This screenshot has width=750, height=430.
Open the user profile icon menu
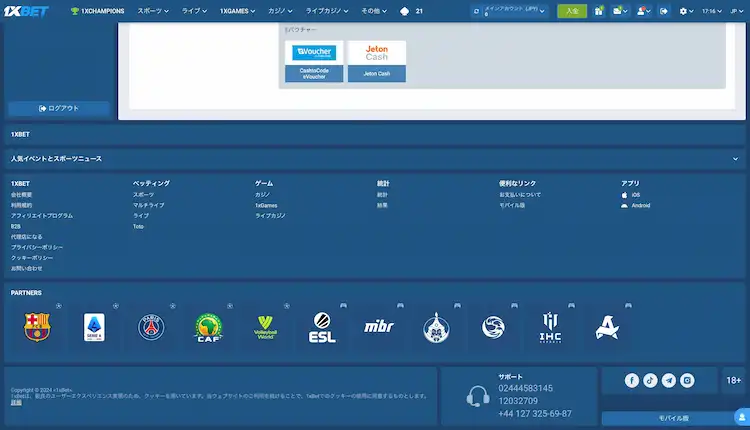pyautogui.click(x=643, y=11)
